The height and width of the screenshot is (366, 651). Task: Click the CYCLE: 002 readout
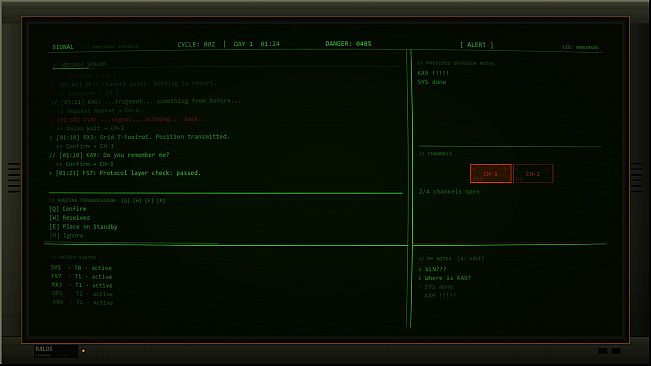[196, 44]
